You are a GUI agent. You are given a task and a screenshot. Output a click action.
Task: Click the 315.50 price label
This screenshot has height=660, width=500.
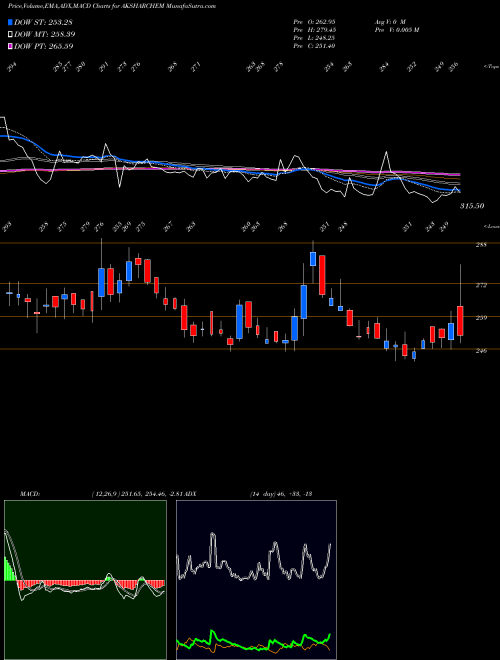coord(472,206)
